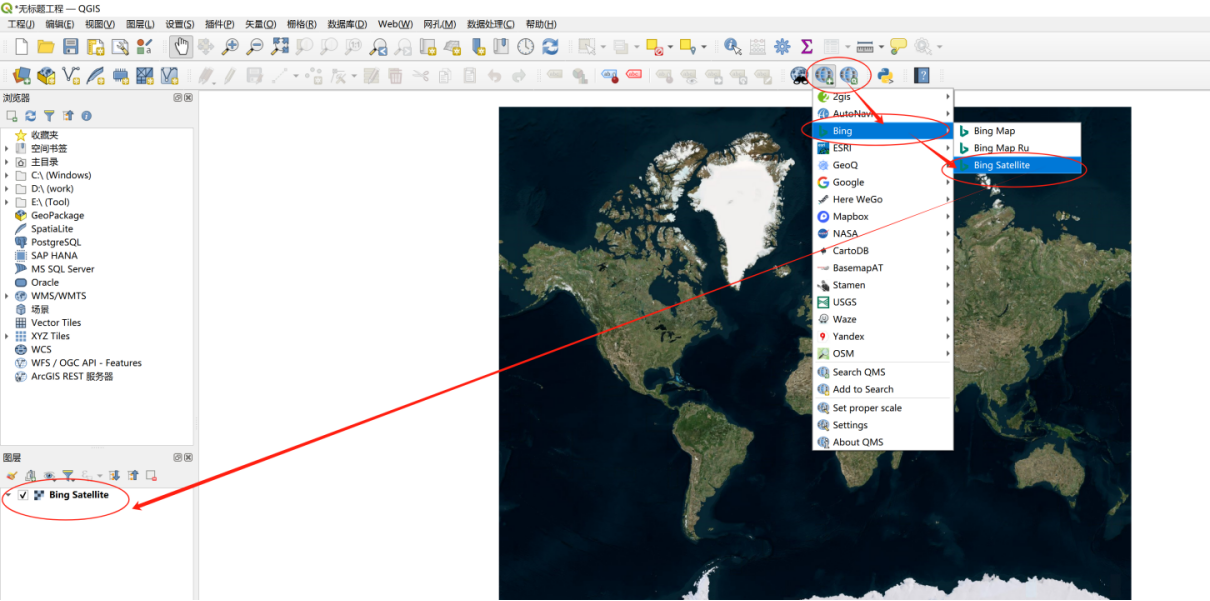This screenshot has width=1210, height=601.
Task: Refresh the map canvas
Action: [x=550, y=46]
